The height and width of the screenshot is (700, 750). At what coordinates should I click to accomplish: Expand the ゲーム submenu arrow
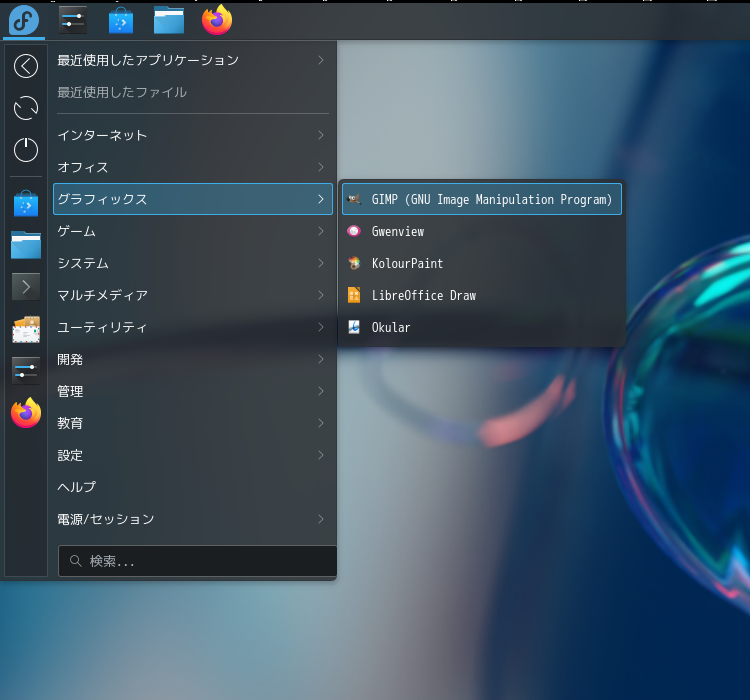point(321,231)
